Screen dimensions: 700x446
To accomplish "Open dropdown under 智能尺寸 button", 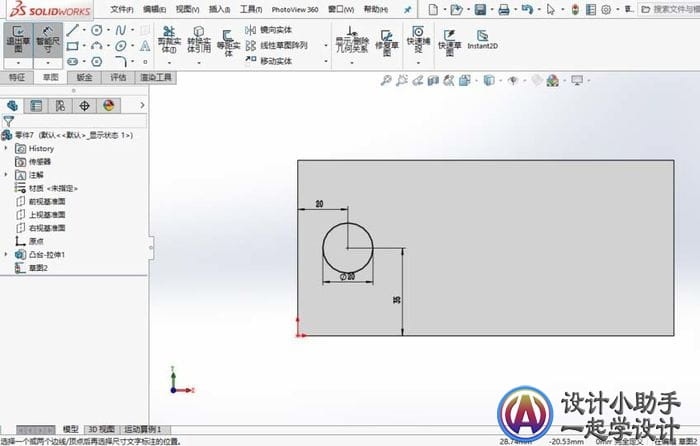I will 48,63.
